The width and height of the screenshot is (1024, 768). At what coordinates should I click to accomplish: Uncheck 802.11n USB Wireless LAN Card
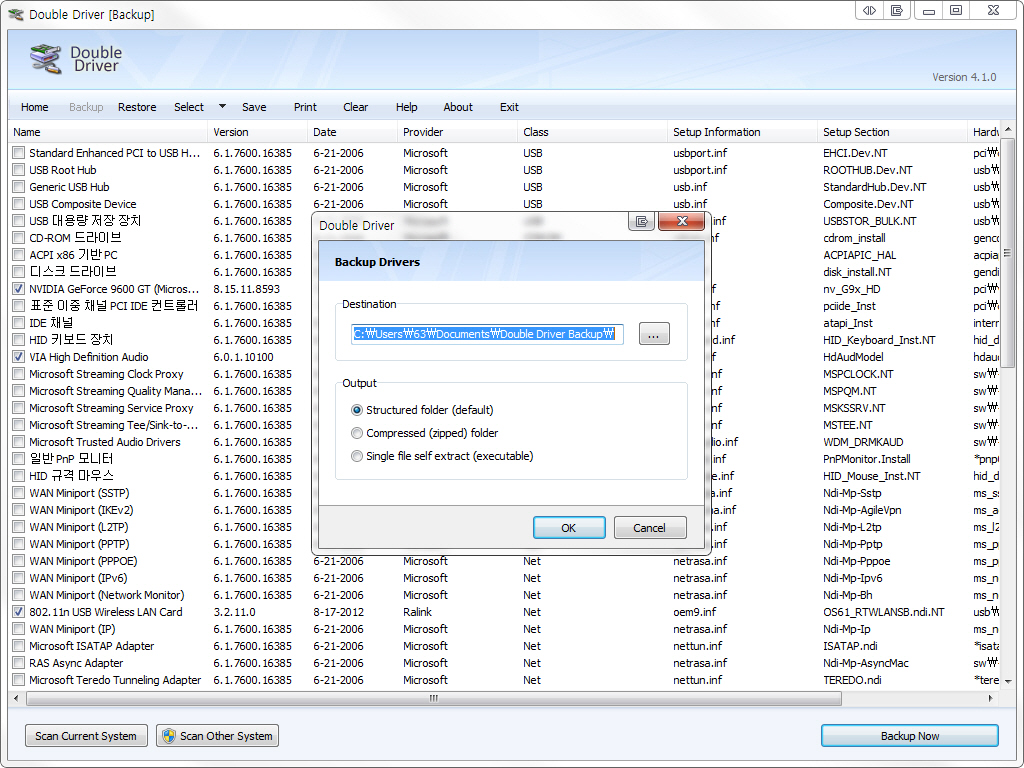[18, 612]
